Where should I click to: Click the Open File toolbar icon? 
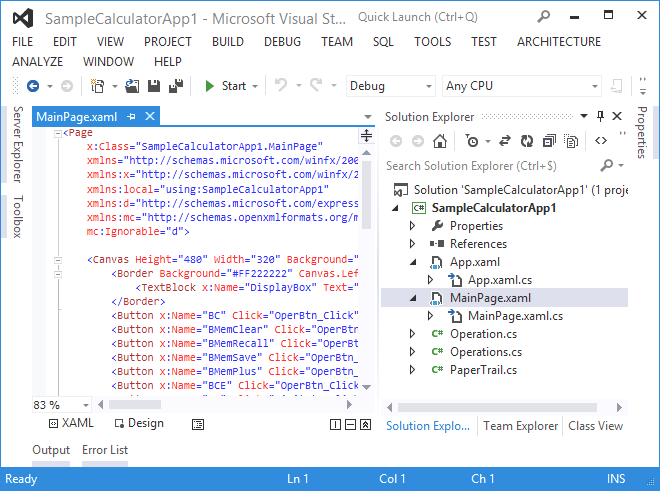click(132, 86)
